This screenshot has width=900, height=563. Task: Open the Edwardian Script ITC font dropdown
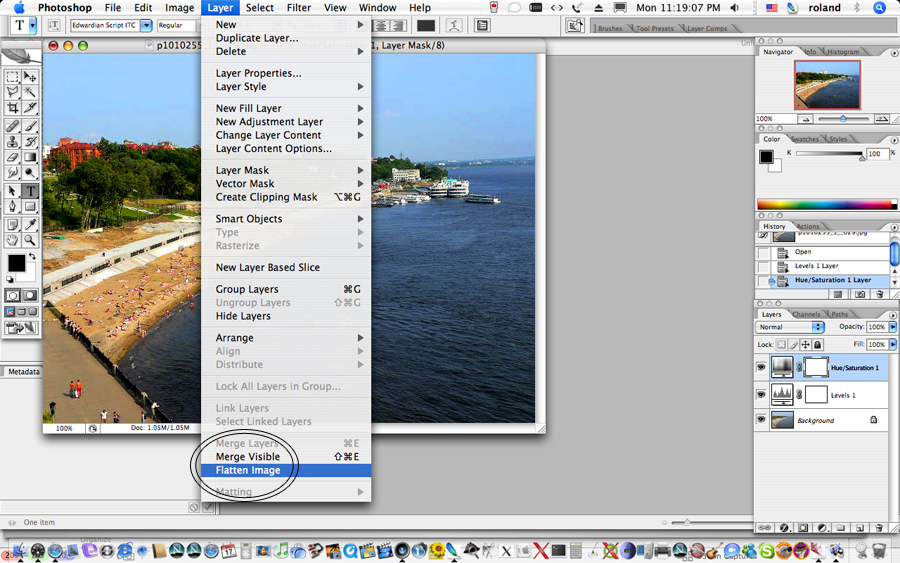[x=147, y=25]
